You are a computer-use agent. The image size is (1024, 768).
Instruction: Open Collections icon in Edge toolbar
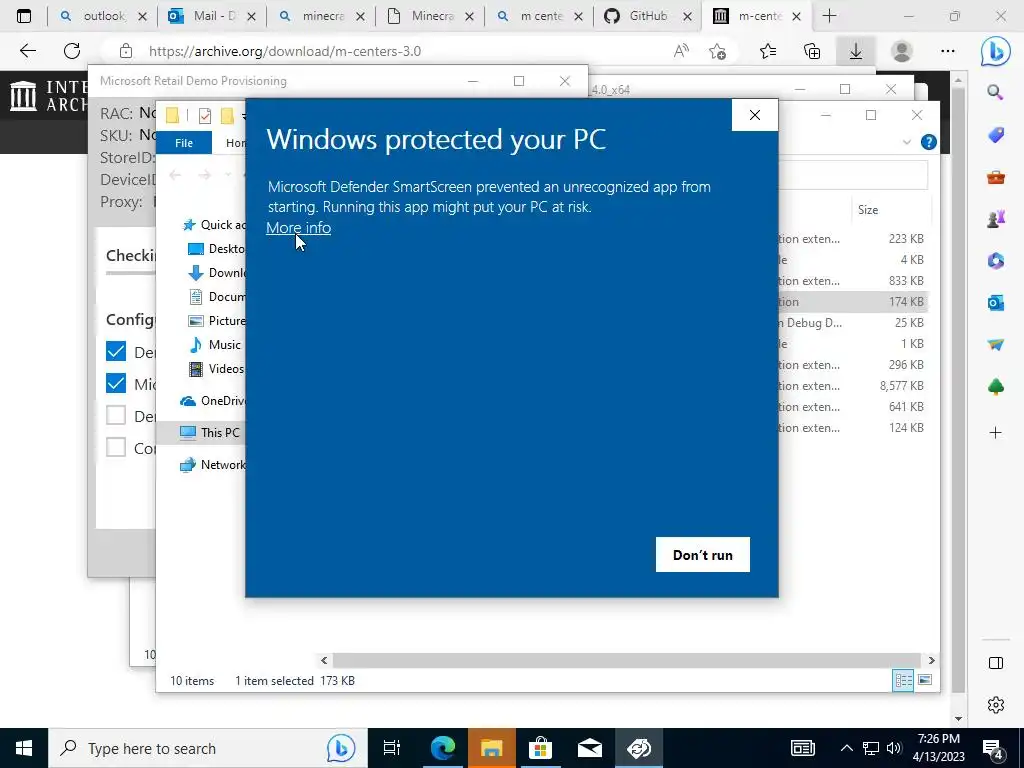[812, 51]
